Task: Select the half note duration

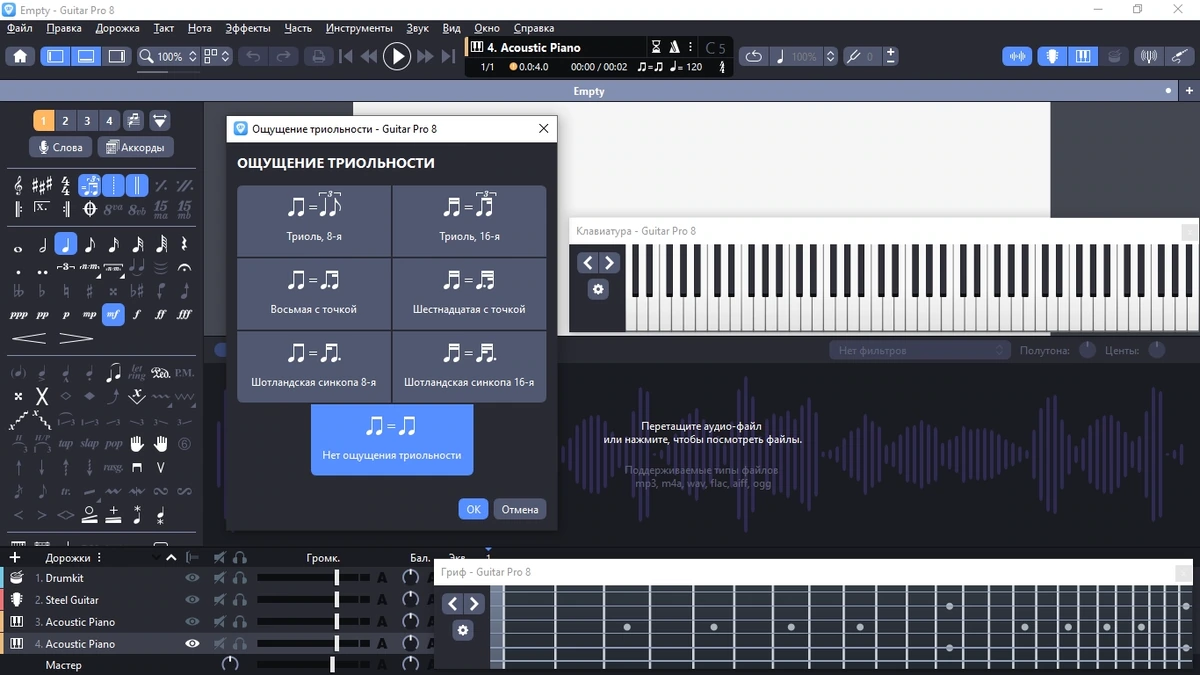Action: pyautogui.click(x=42, y=244)
